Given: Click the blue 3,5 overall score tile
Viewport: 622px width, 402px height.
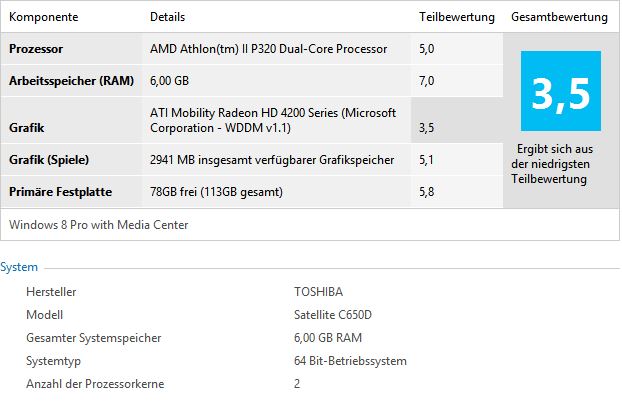Looking at the screenshot, I should click(x=561, y=91).
